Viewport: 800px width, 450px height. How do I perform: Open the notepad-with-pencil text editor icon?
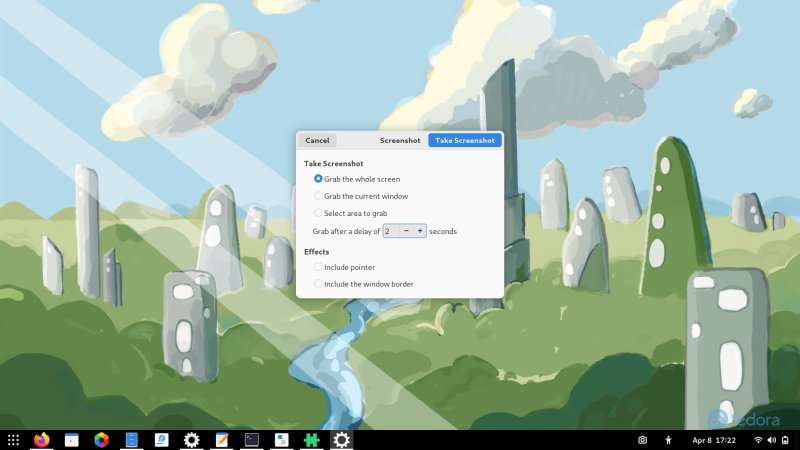[222, 440]
